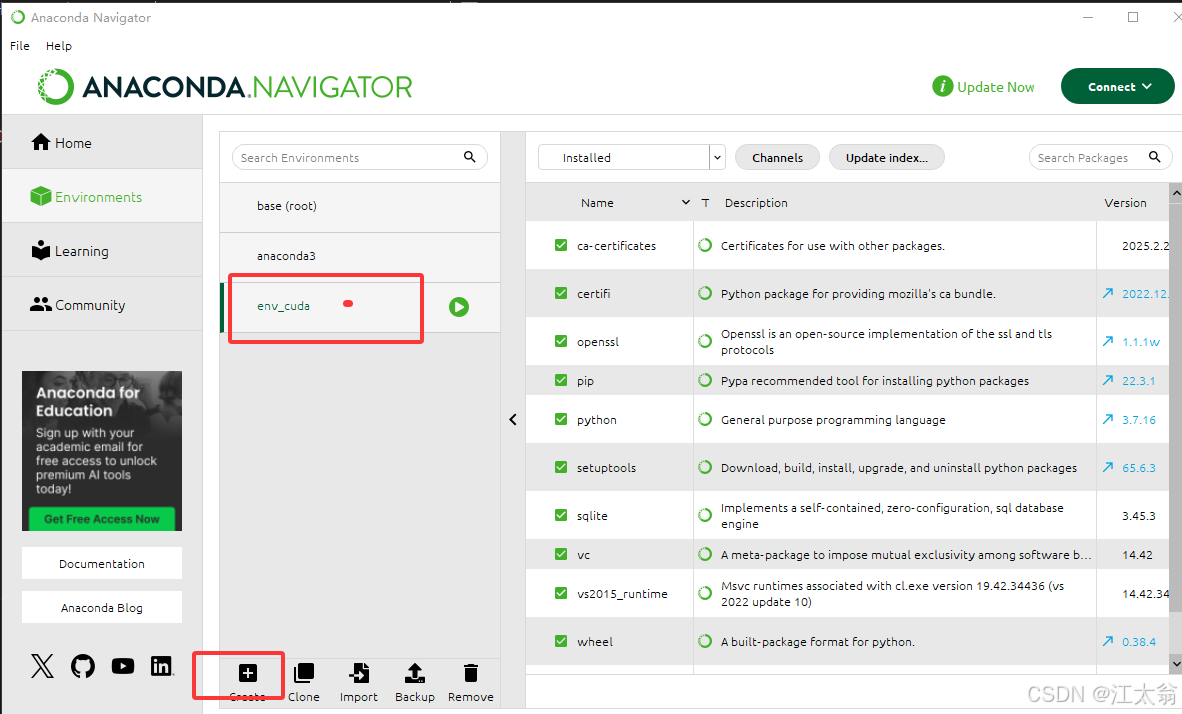Open the File menu

pyautogui.click(x=20, y=46)
